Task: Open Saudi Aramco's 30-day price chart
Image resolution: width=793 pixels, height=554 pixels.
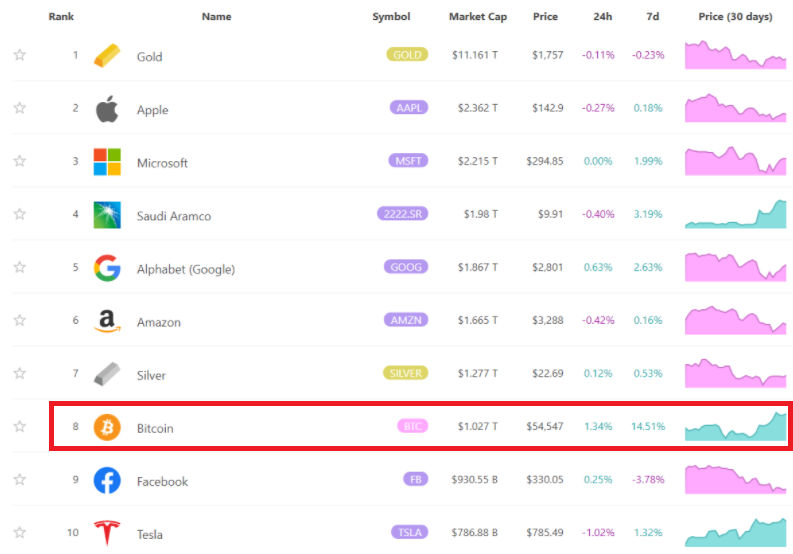Action: [735, 214]
